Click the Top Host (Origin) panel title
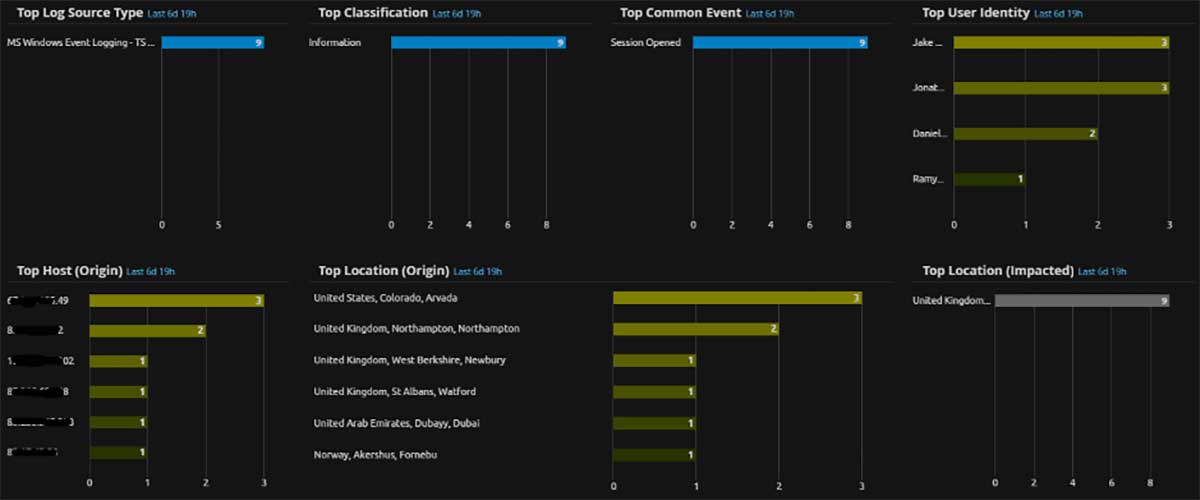The image size is (1200, 500). pos(70,271)
